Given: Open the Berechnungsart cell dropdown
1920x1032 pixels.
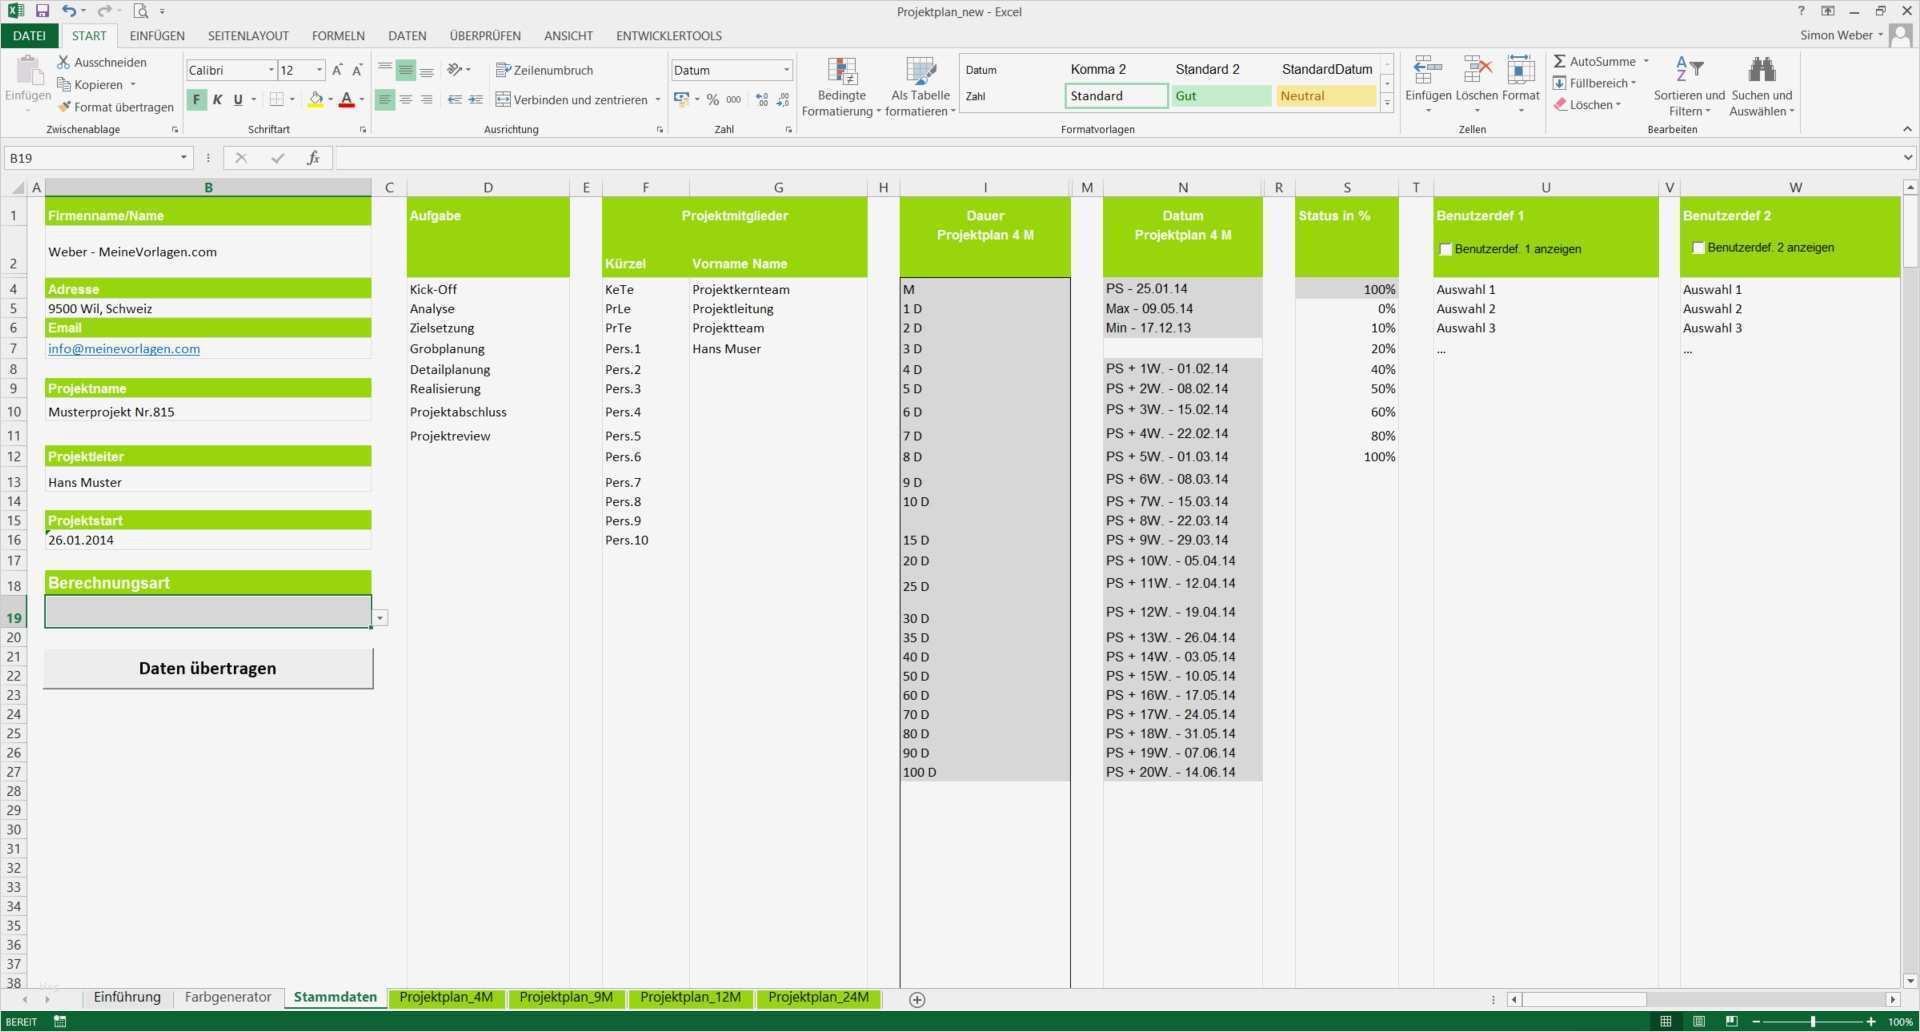Looking at the screenshot, I should pos(380,617).
